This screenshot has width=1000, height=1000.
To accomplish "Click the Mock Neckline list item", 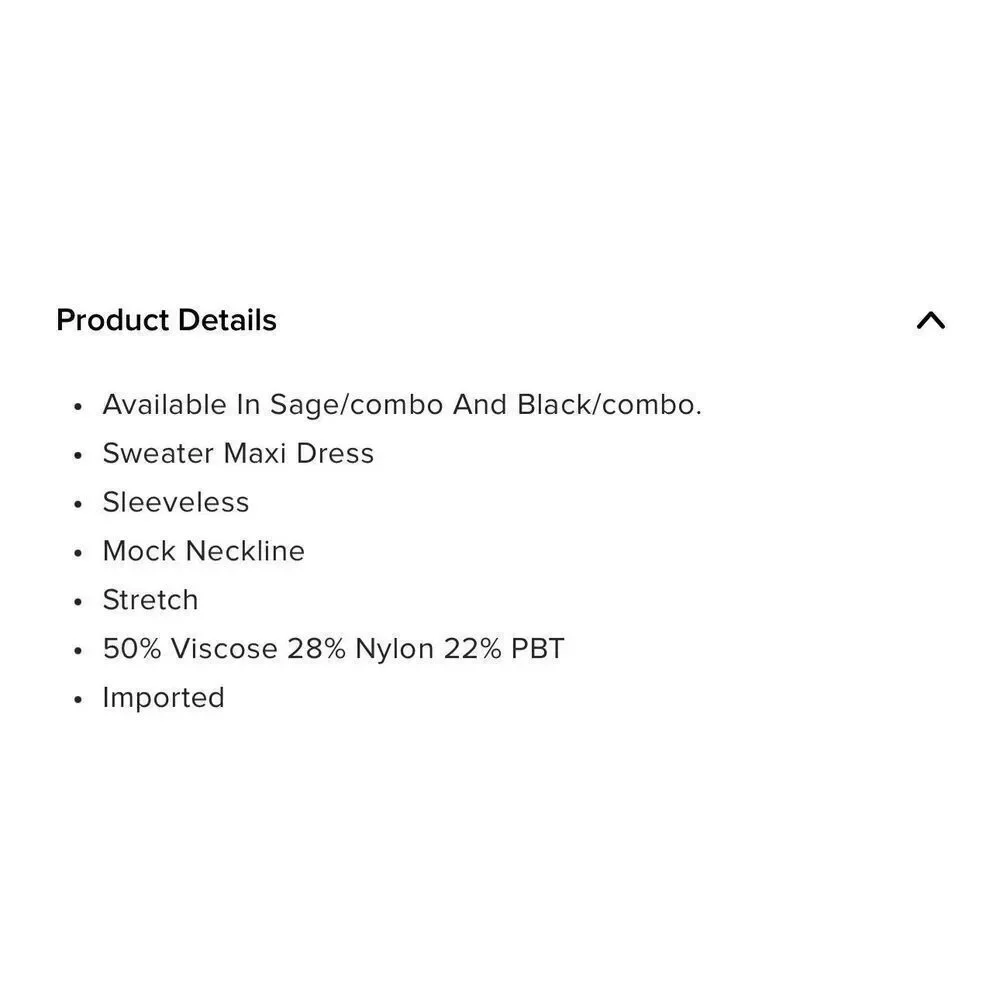I will 203,551.
